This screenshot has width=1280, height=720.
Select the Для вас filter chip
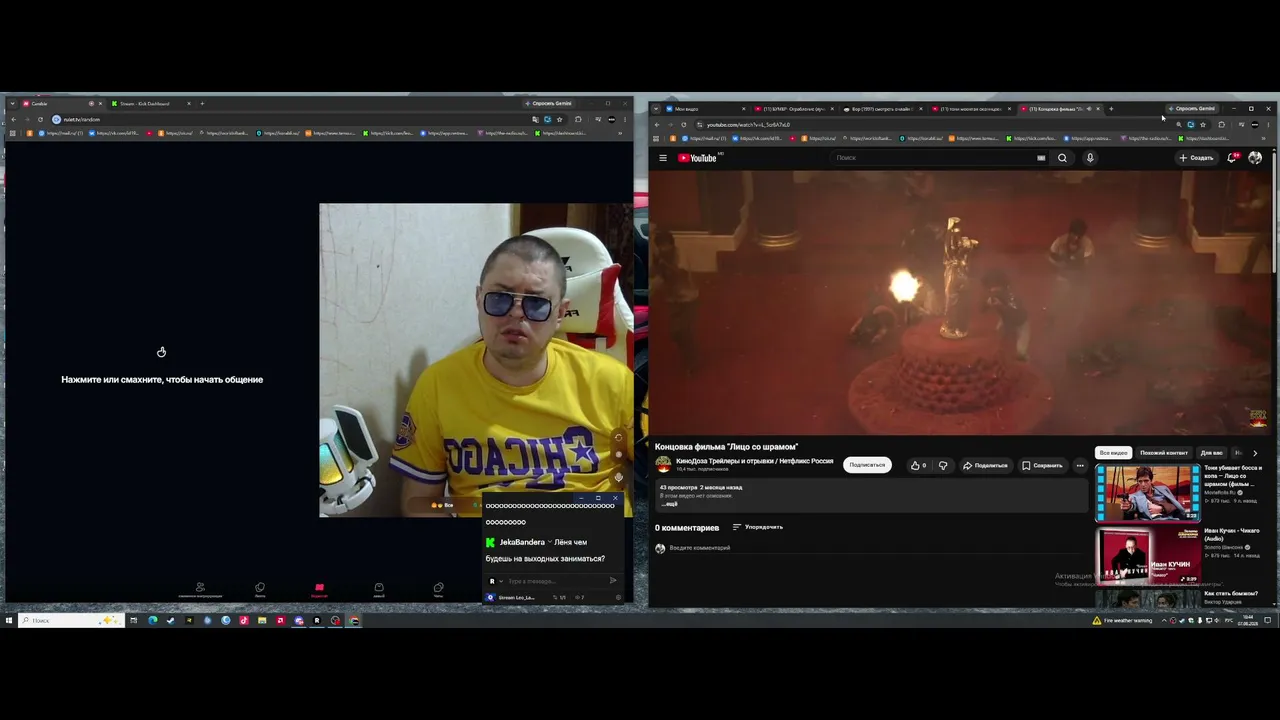[x=1212, y=453]
